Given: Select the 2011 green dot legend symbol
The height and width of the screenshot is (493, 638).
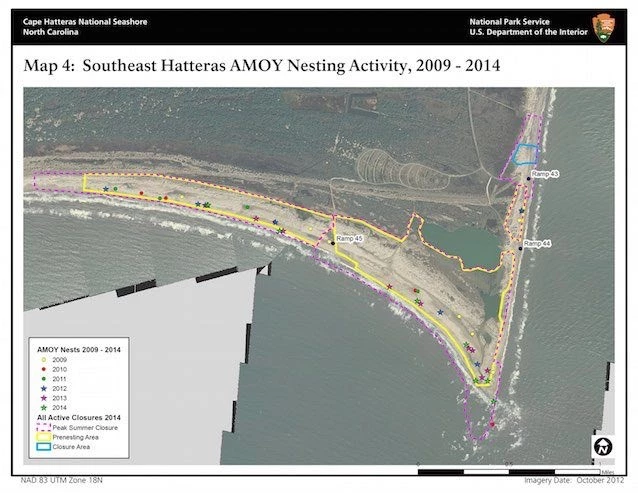Looking at the screenshot, I should click(43, 381).
